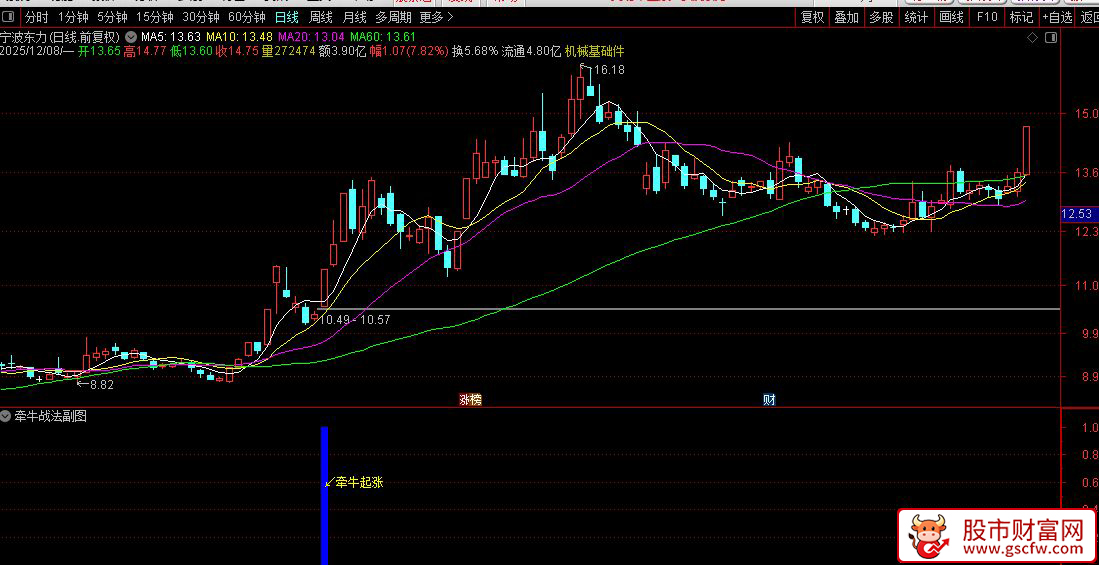Viewport: 1099px width, 565px height.
Task: Click the 牵牛起涨 yellow label
Action: coord(359,482)
